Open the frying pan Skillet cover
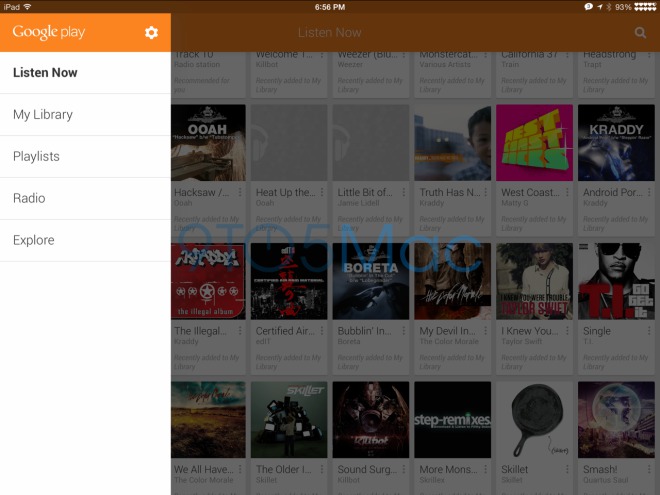The image size is (660, 495). [535, 420]
